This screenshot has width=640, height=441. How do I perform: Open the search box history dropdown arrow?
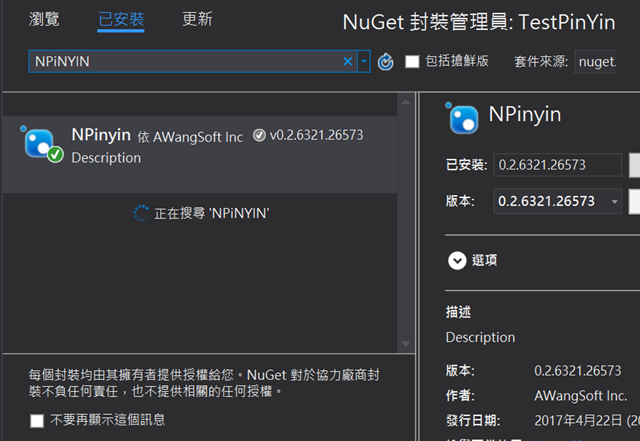(x=364, y=62)
